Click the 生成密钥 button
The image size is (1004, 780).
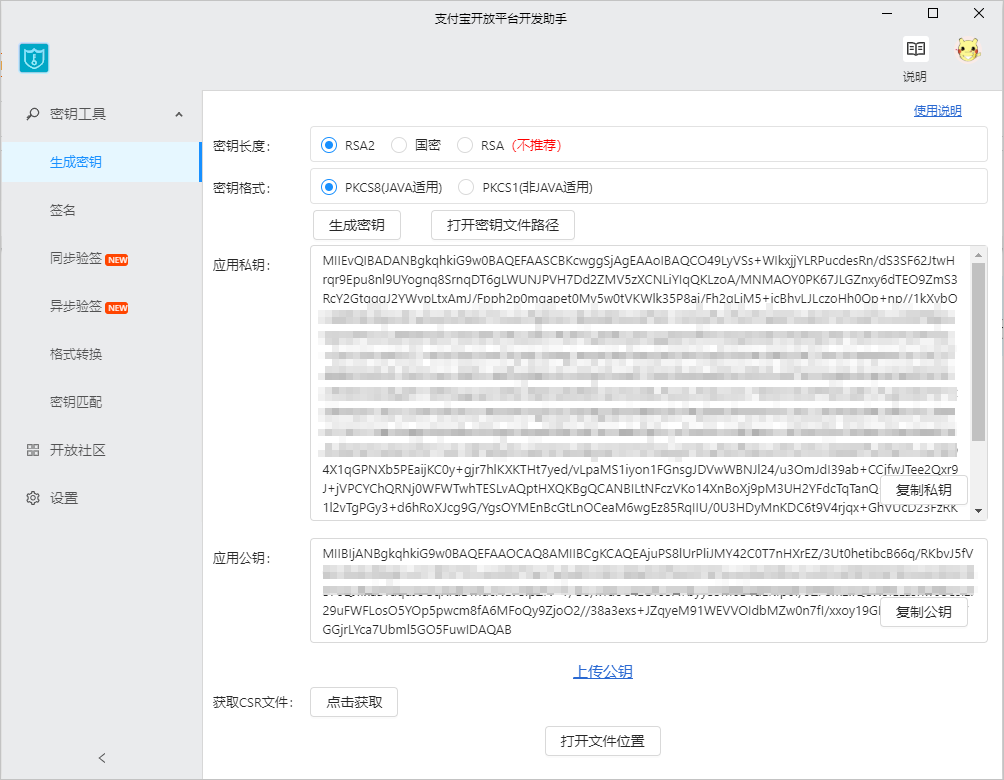357,225
